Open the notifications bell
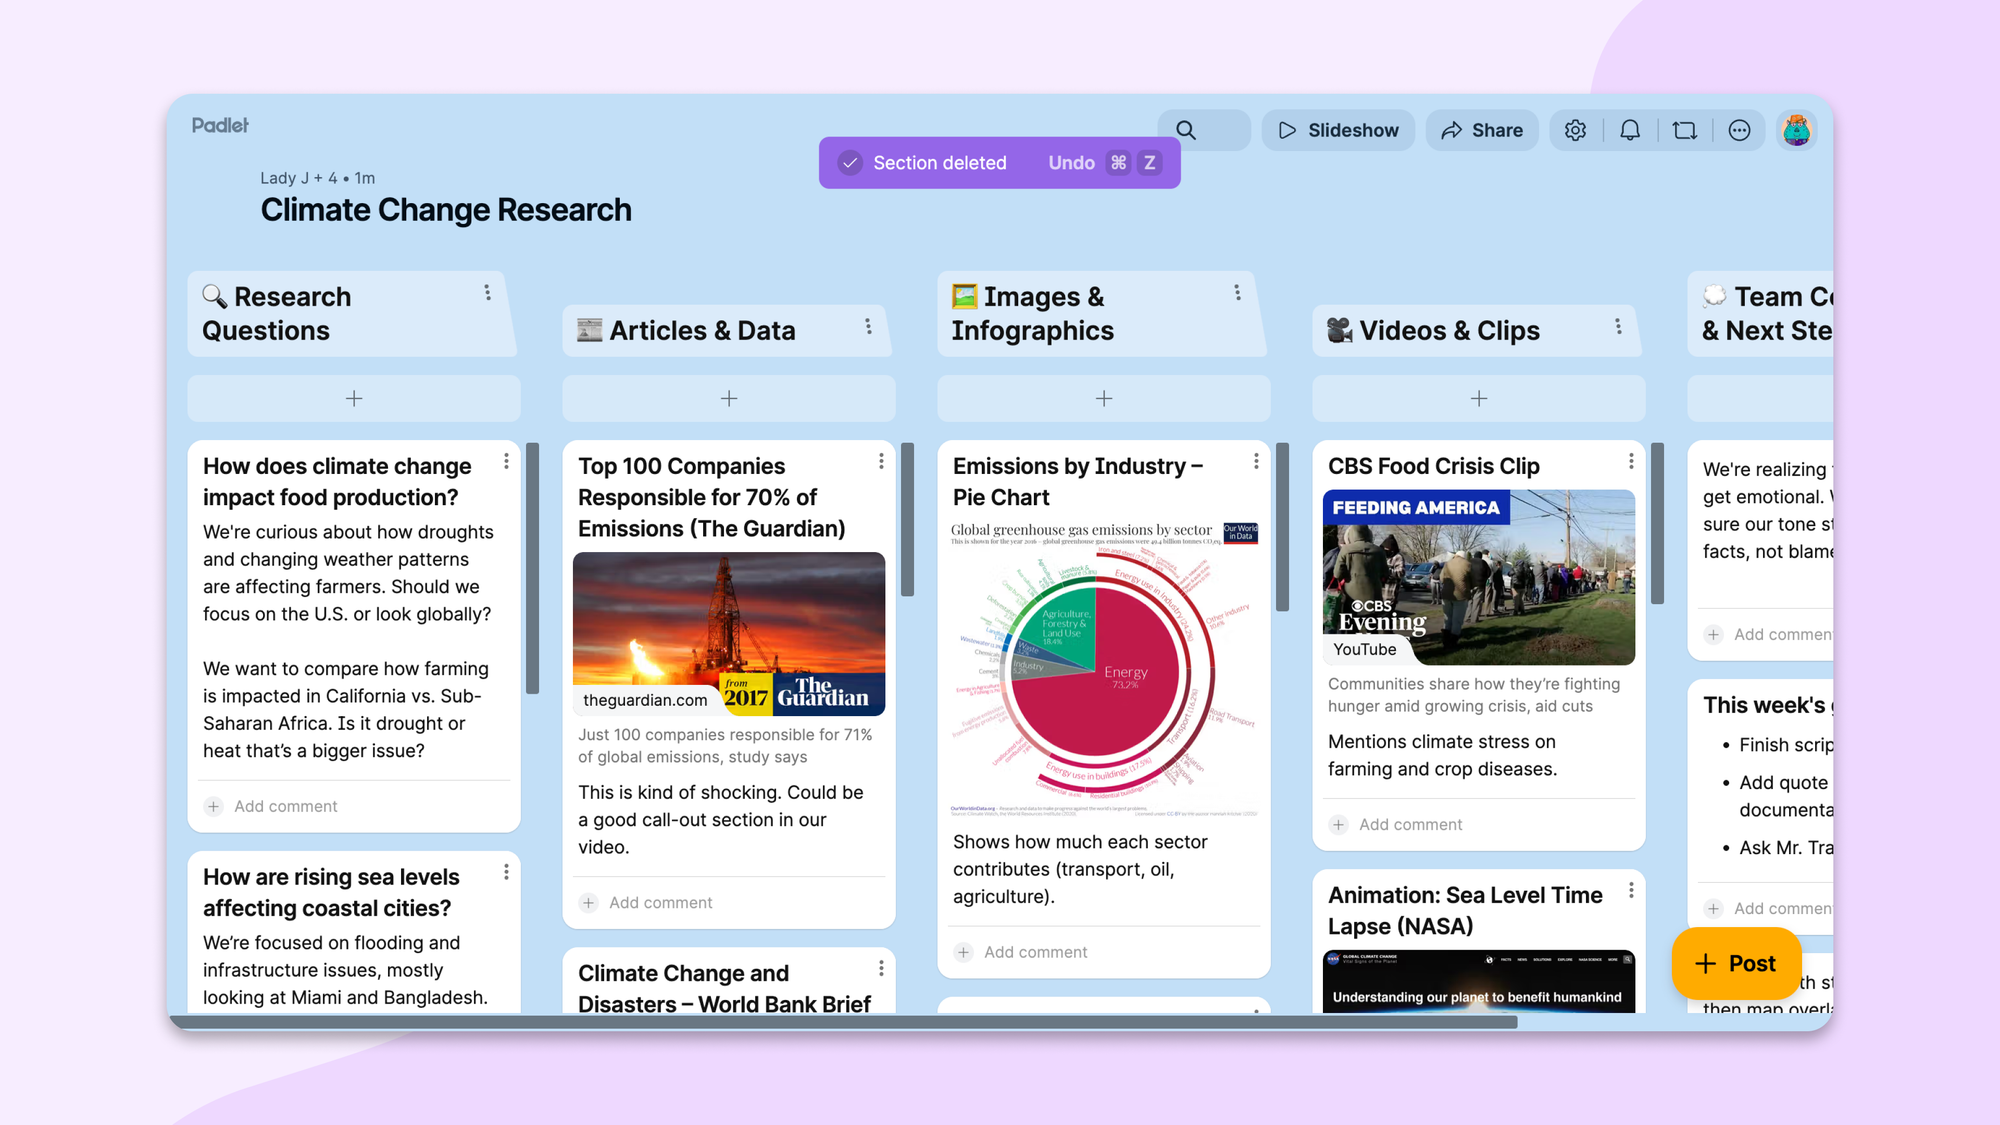Viewport: 2000px width, 1125px height. click(1630, 130)
